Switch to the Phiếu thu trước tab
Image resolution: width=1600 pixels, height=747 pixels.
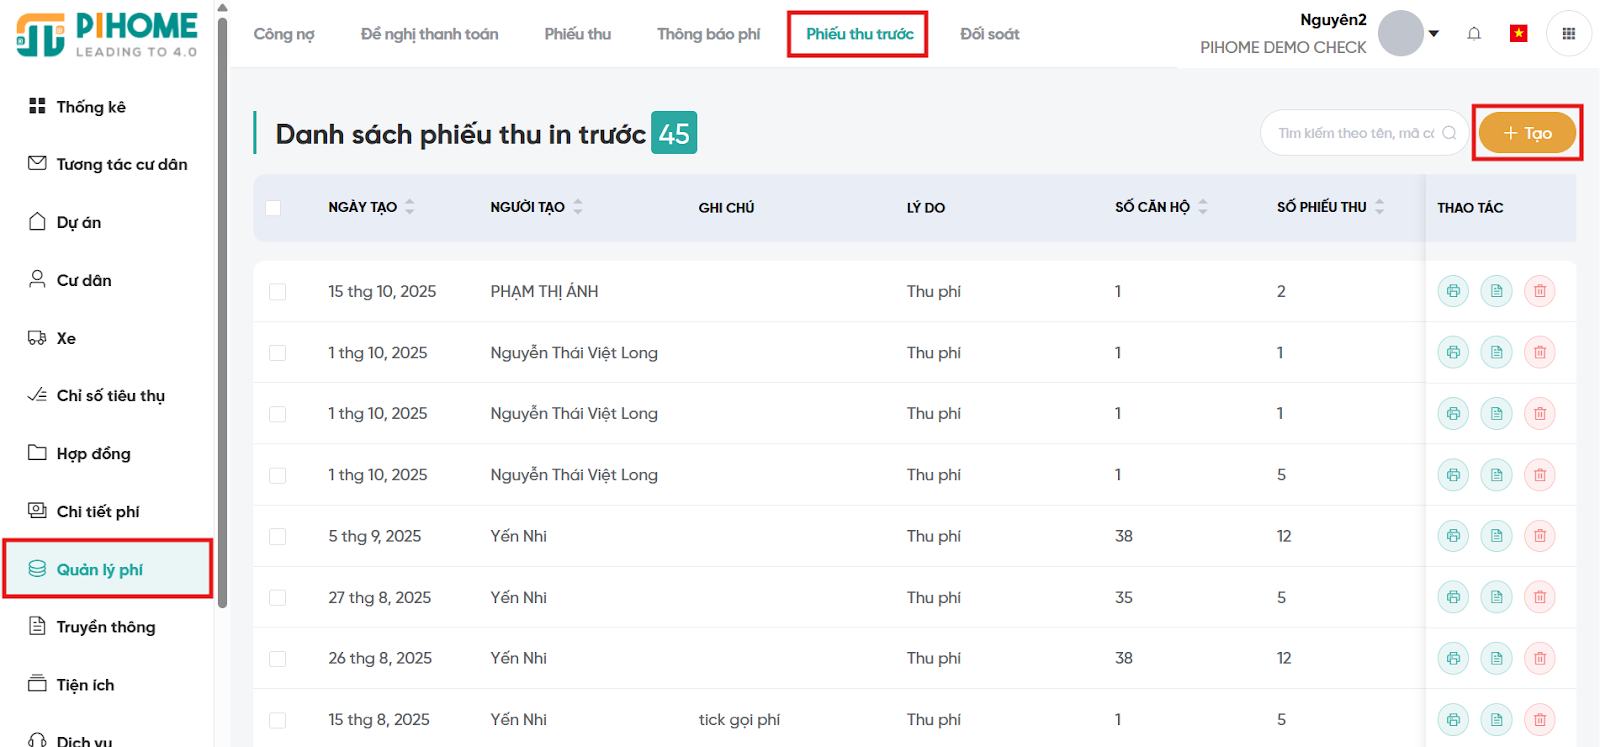[x=859, y=34]
